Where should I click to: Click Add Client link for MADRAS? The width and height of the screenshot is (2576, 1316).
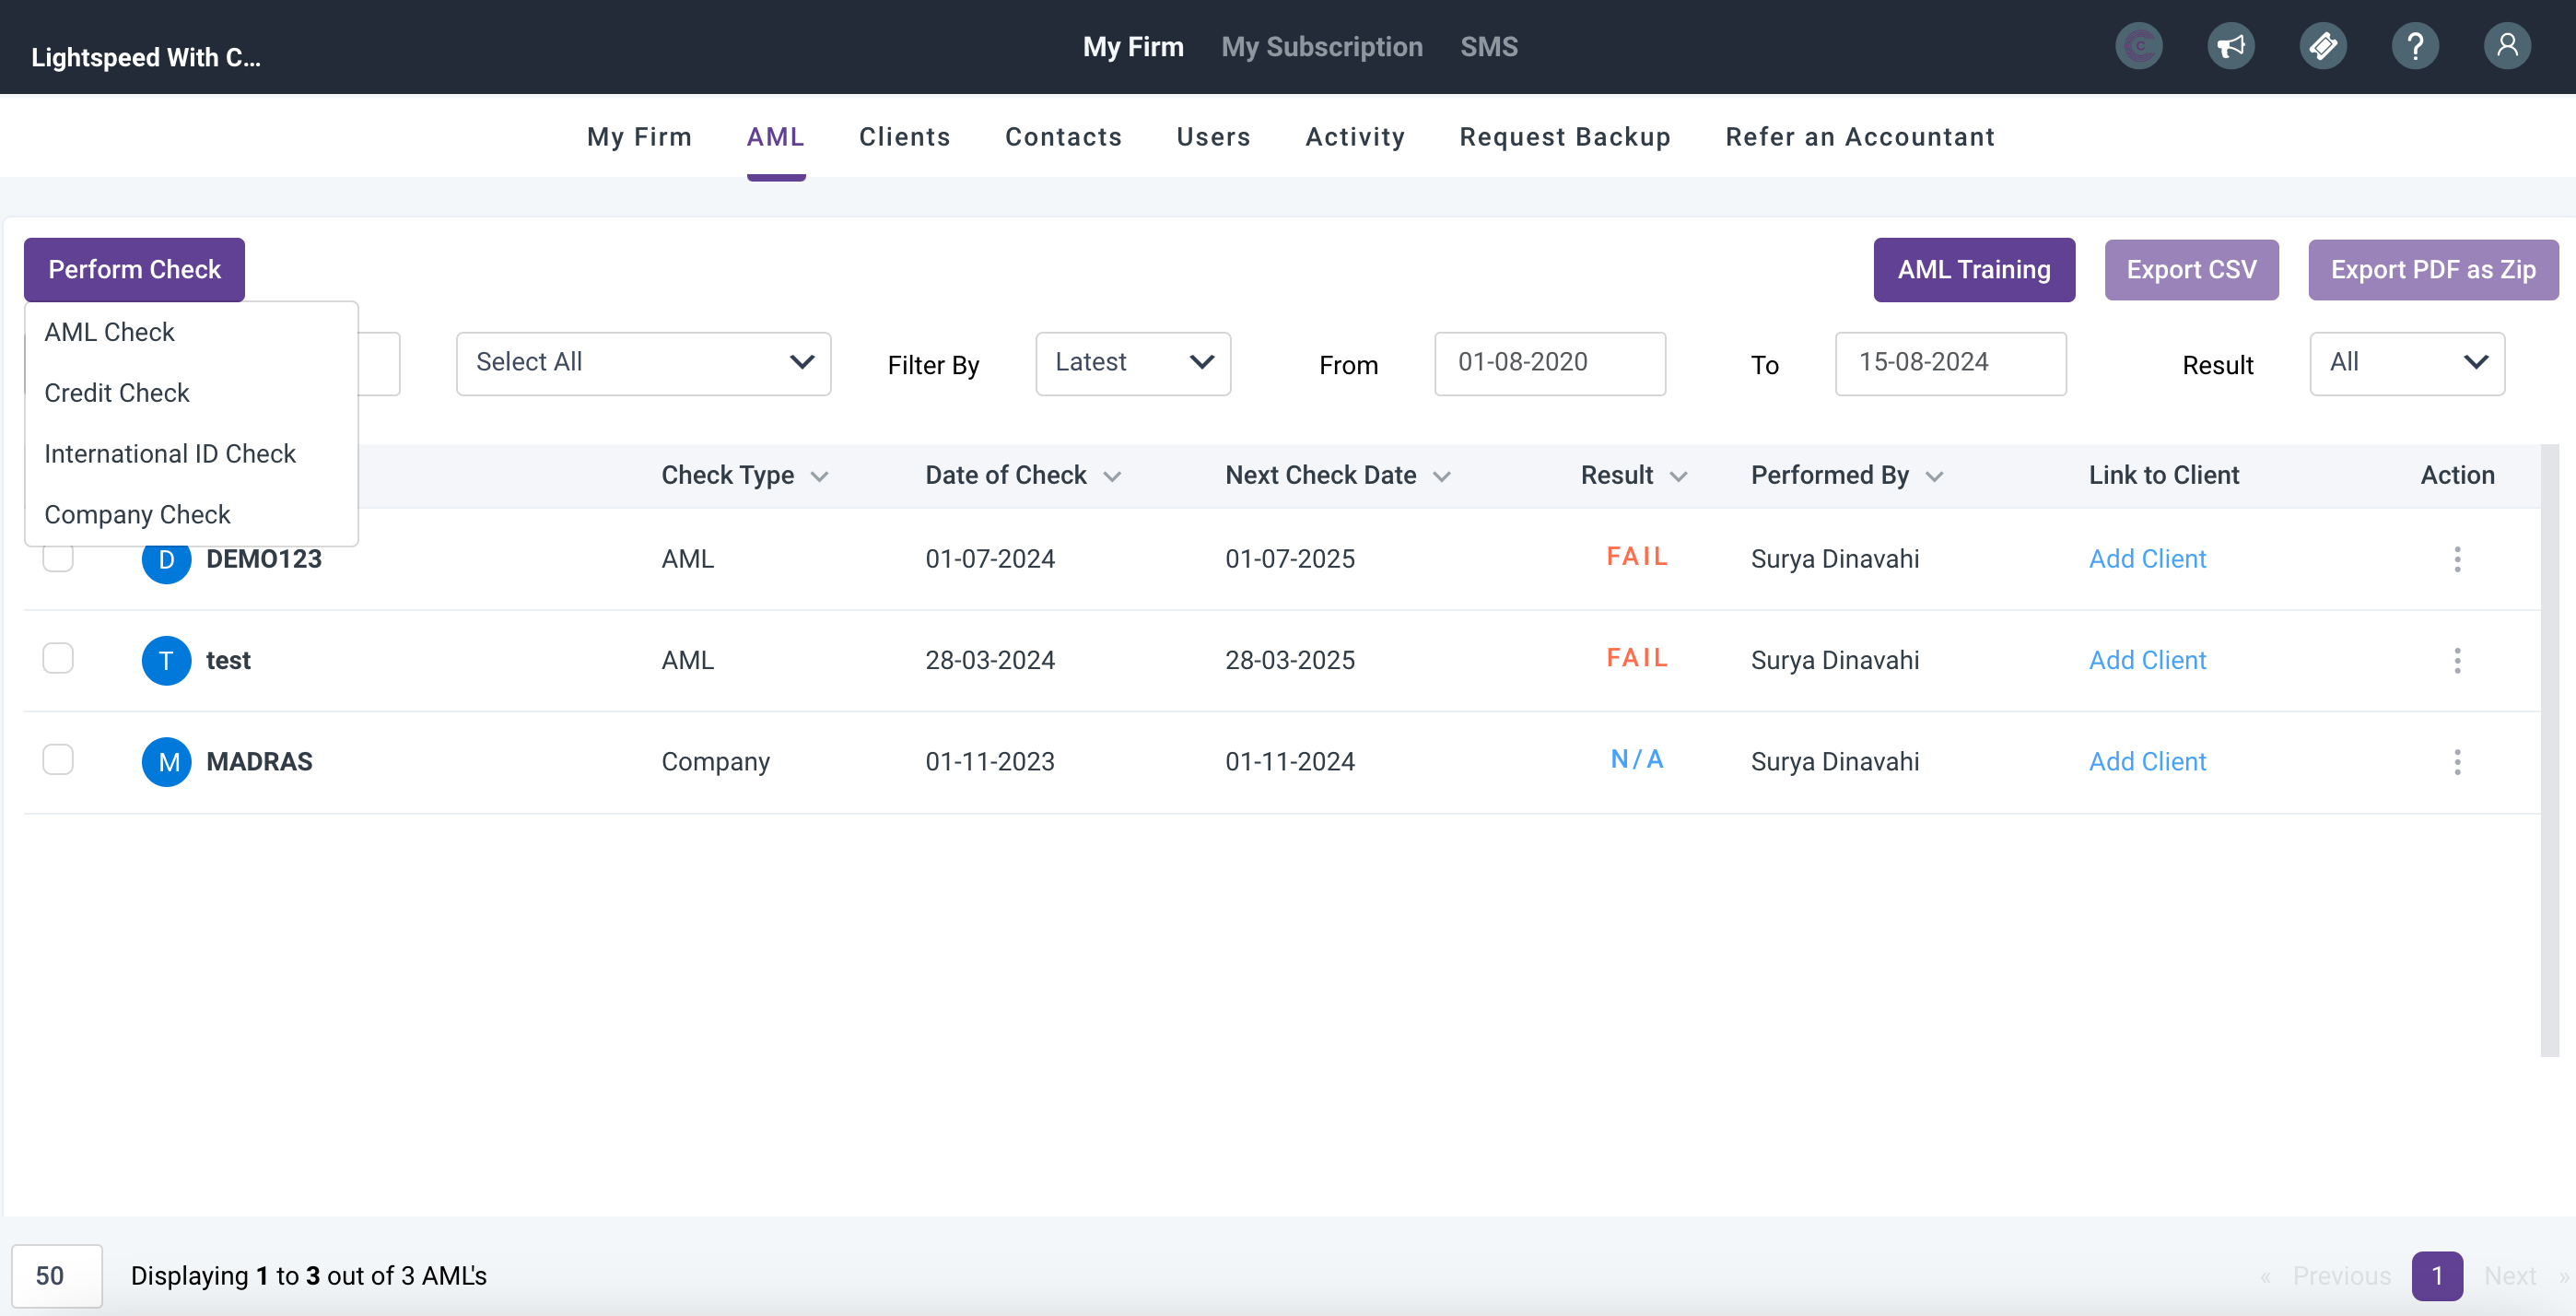(x=2146, y=762)
